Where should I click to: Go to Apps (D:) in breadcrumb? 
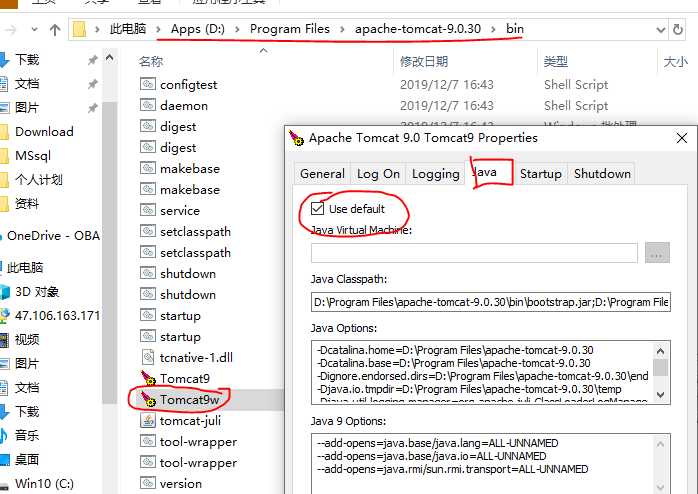point(198,29)
